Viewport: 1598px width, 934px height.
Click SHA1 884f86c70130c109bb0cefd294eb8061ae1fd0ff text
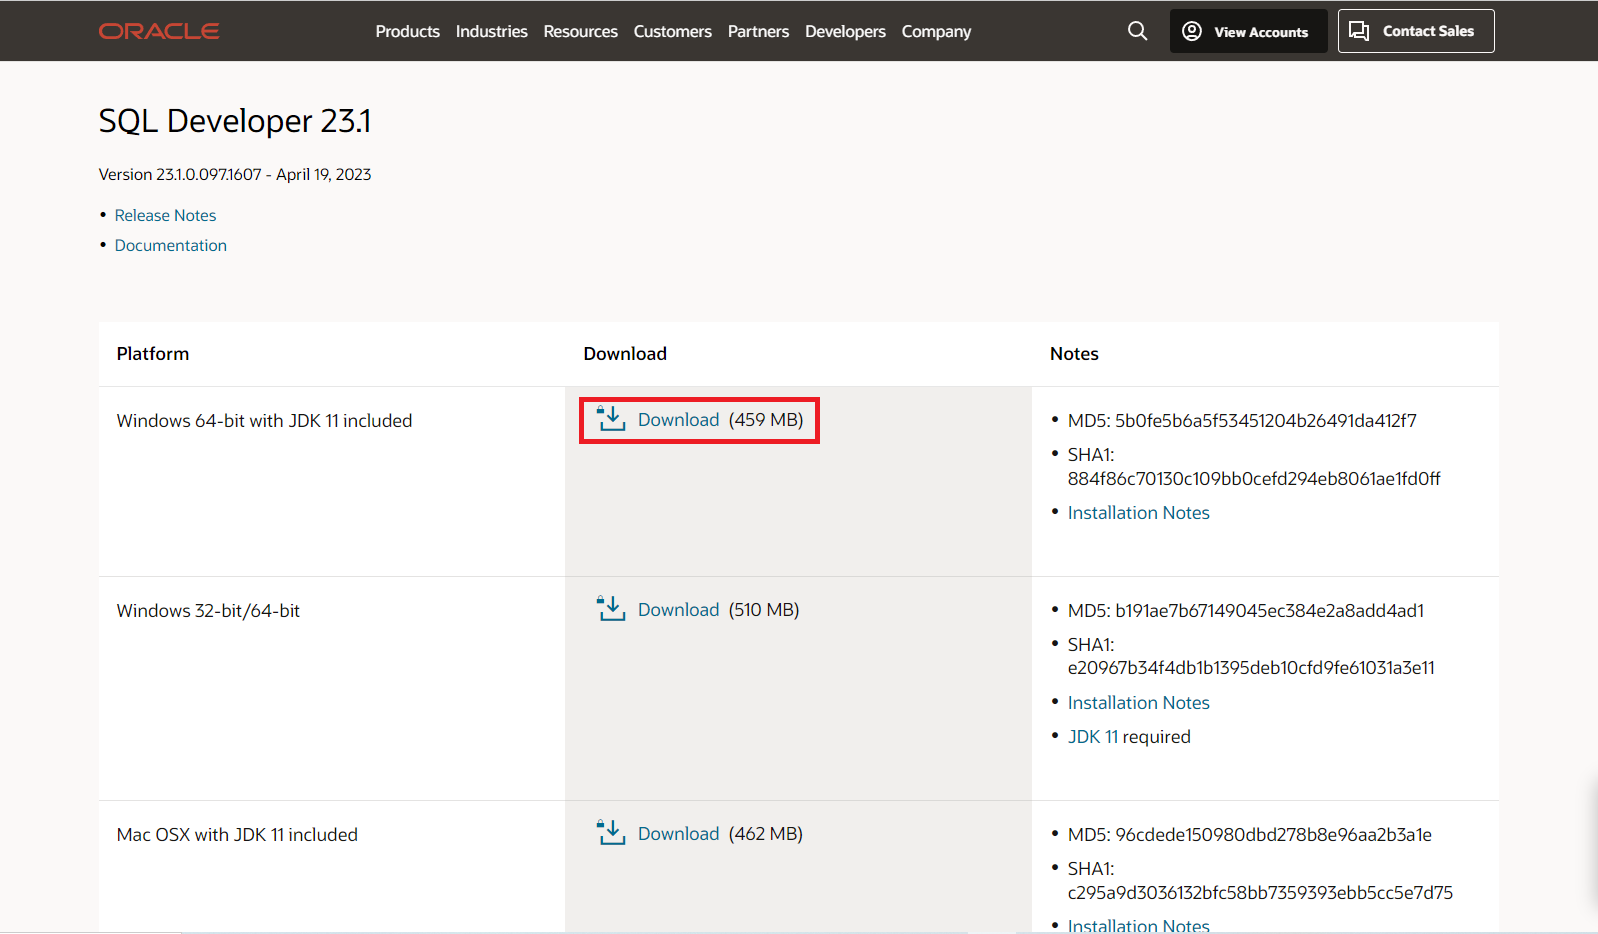coord(1254,466)
